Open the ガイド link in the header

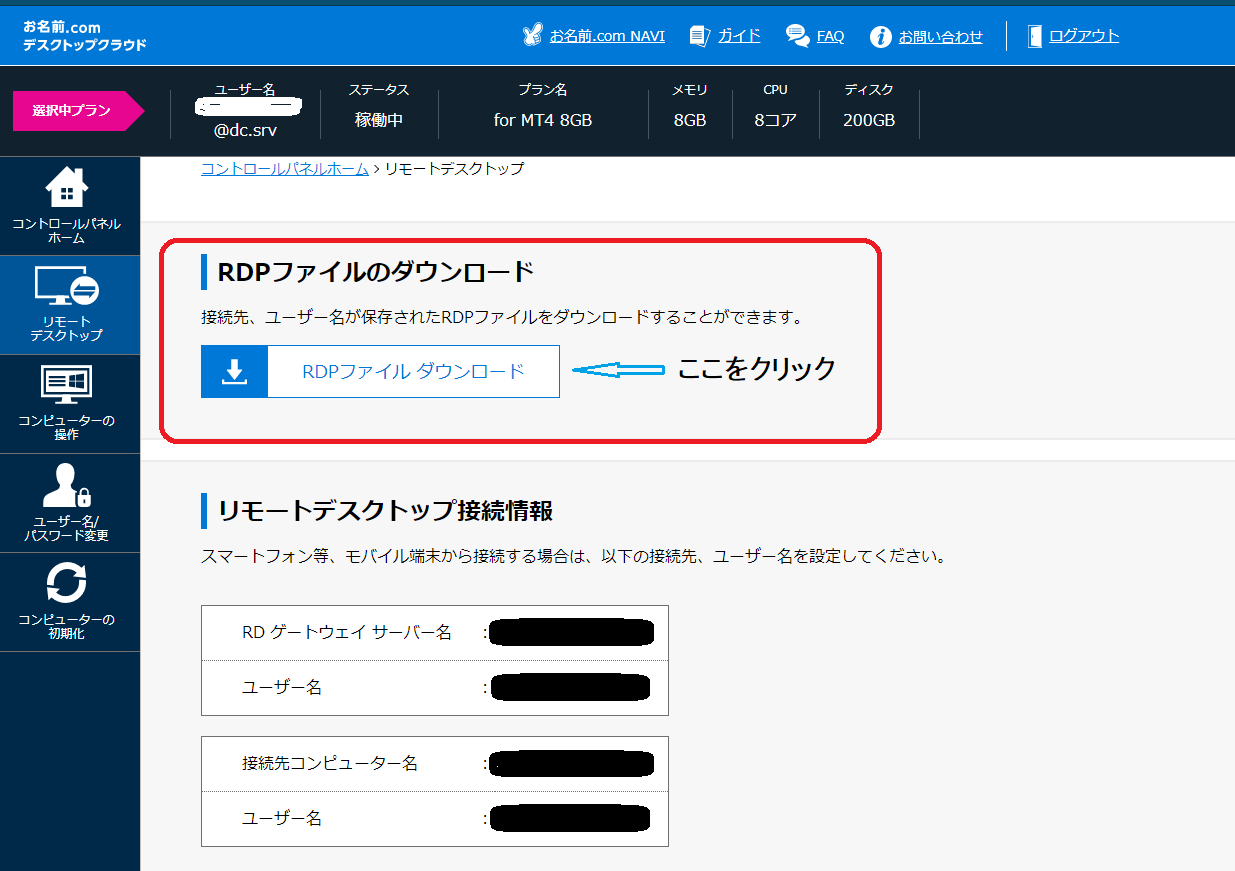[739, 36]
